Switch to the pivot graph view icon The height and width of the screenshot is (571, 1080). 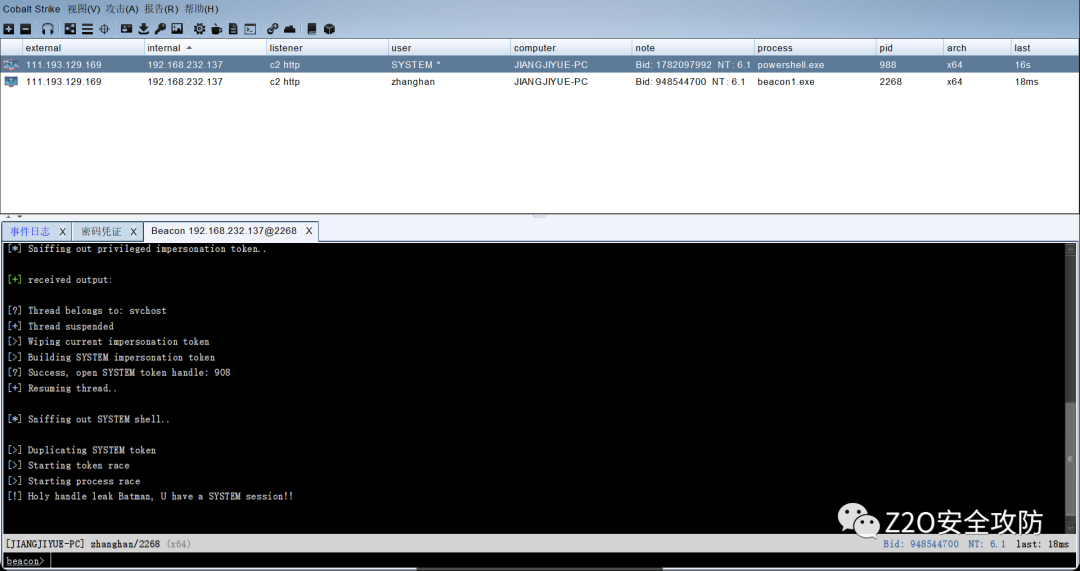tap(70, 29)
